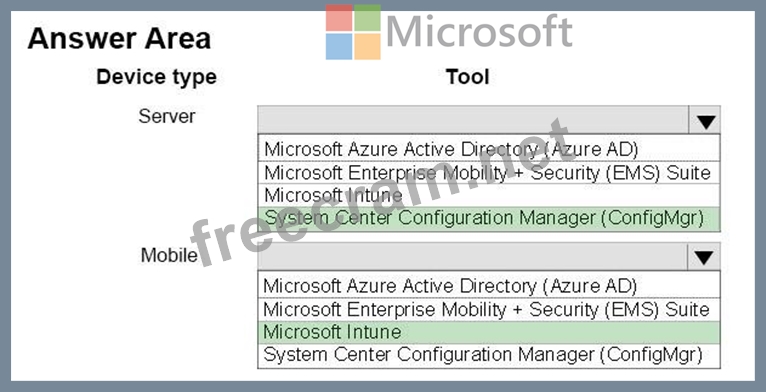Choose Microsoft Intune under Server
Viewport: 766px width, 392px height.
click(x=489, y=196)
